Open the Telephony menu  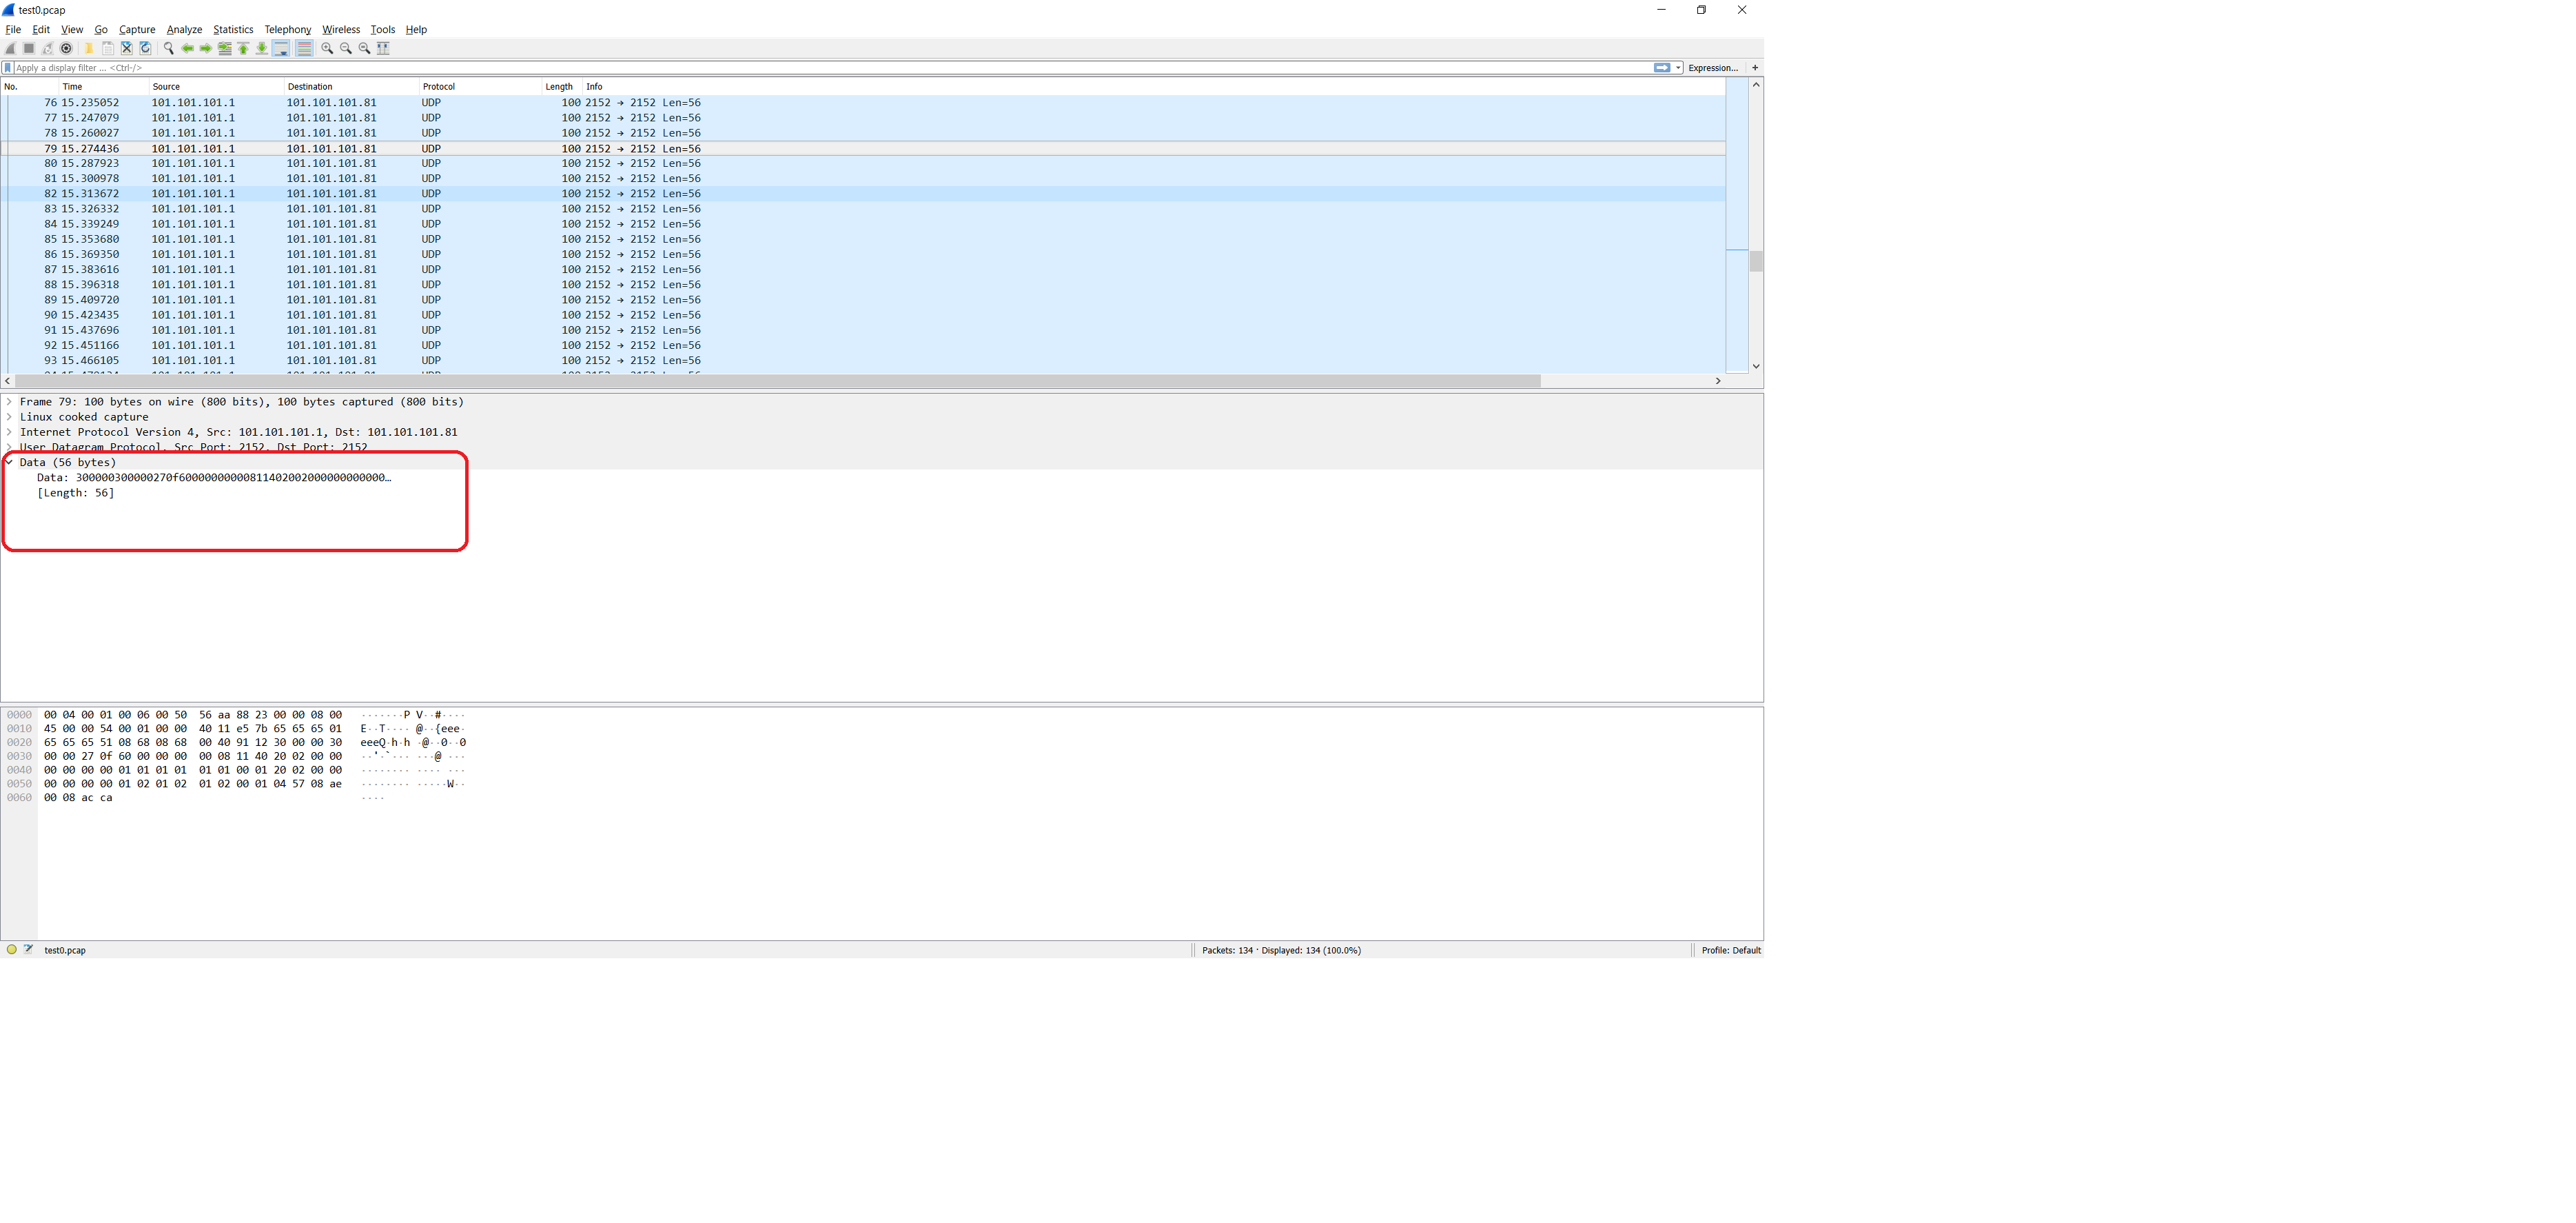(x=287, y=29)
